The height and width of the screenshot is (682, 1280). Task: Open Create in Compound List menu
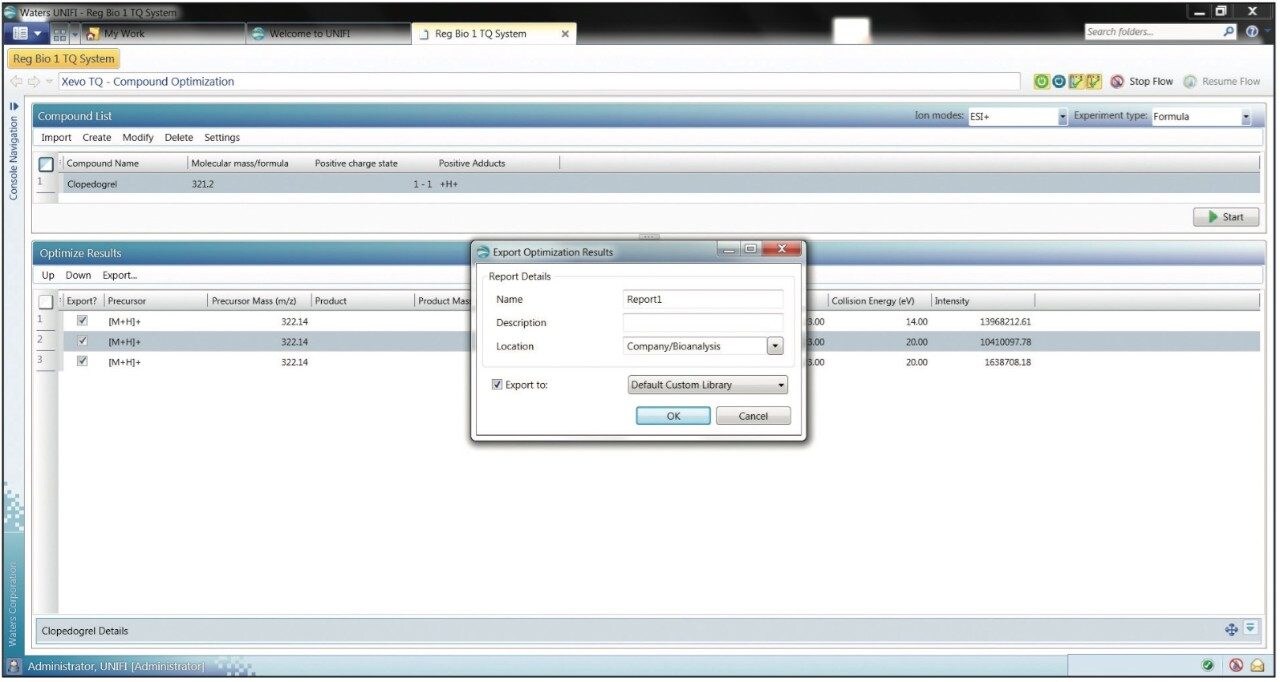97,138
